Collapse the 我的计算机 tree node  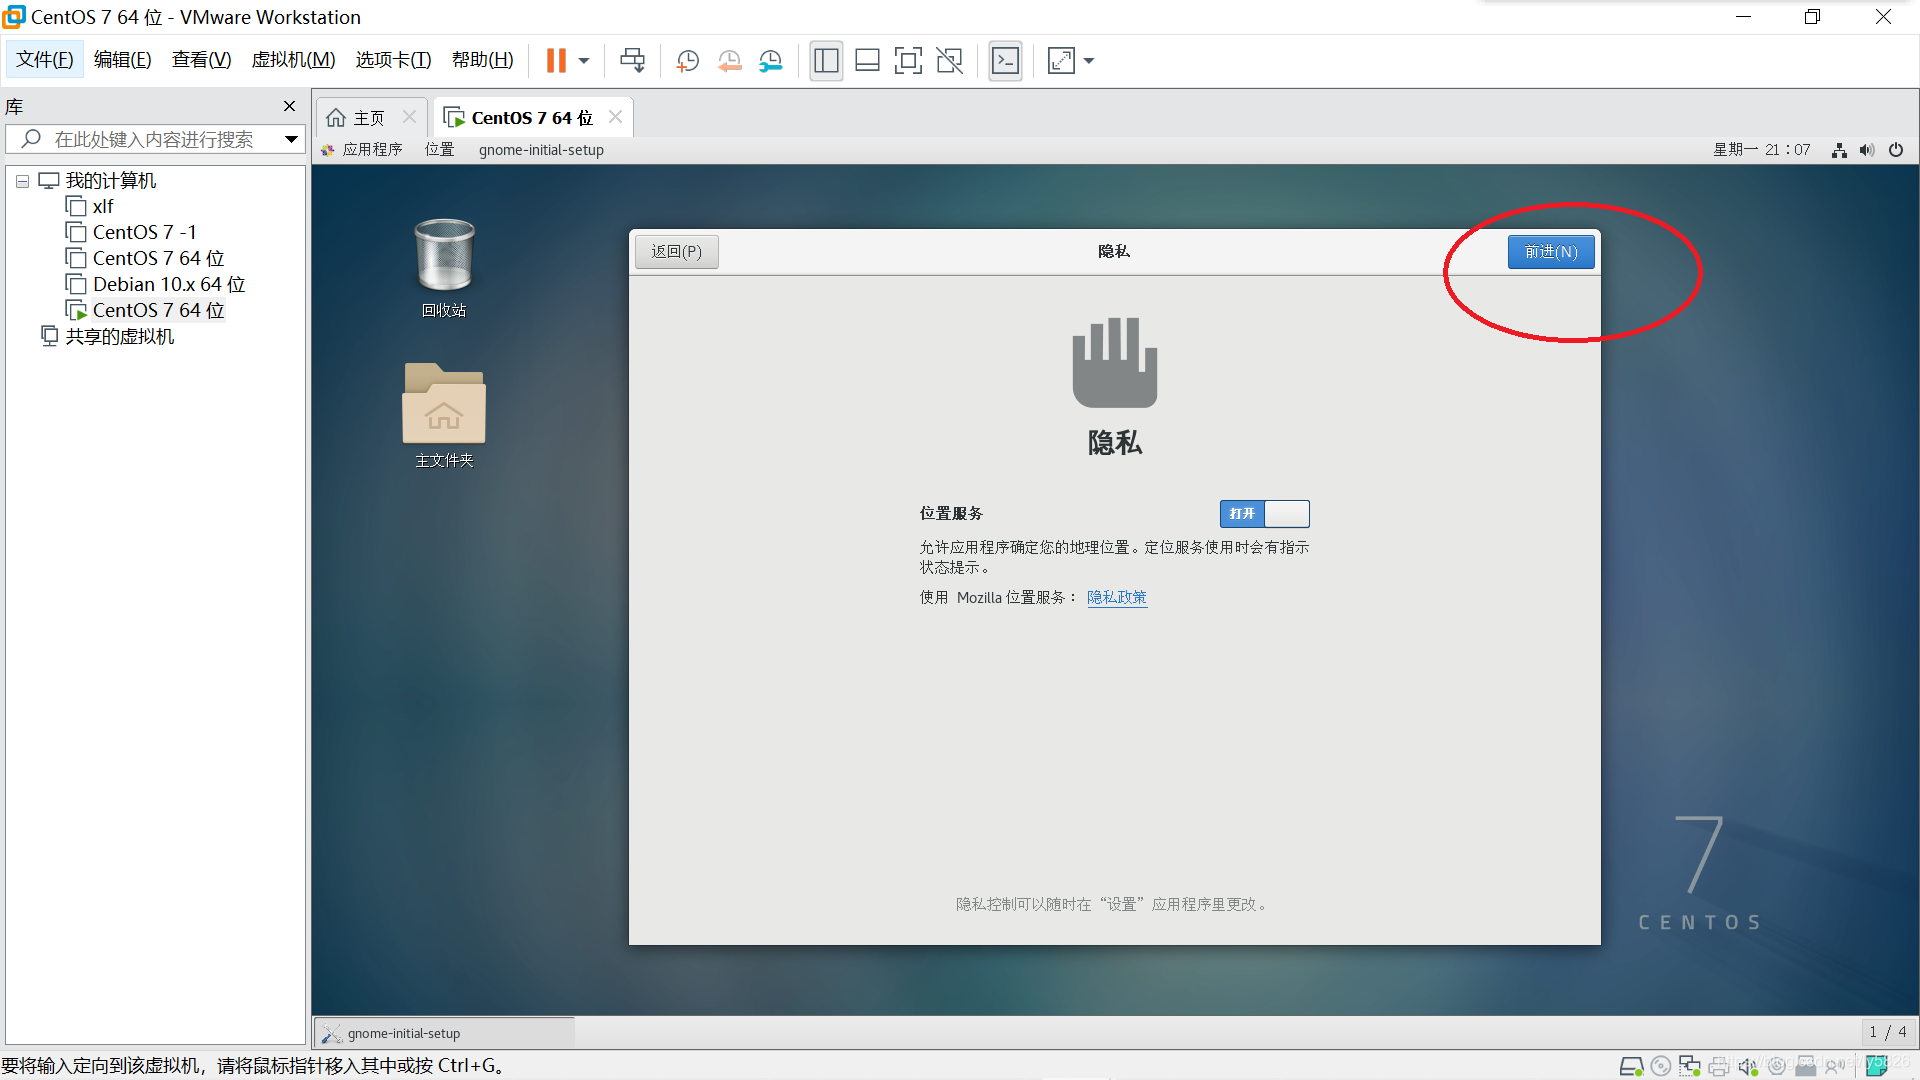pos(22,181)
